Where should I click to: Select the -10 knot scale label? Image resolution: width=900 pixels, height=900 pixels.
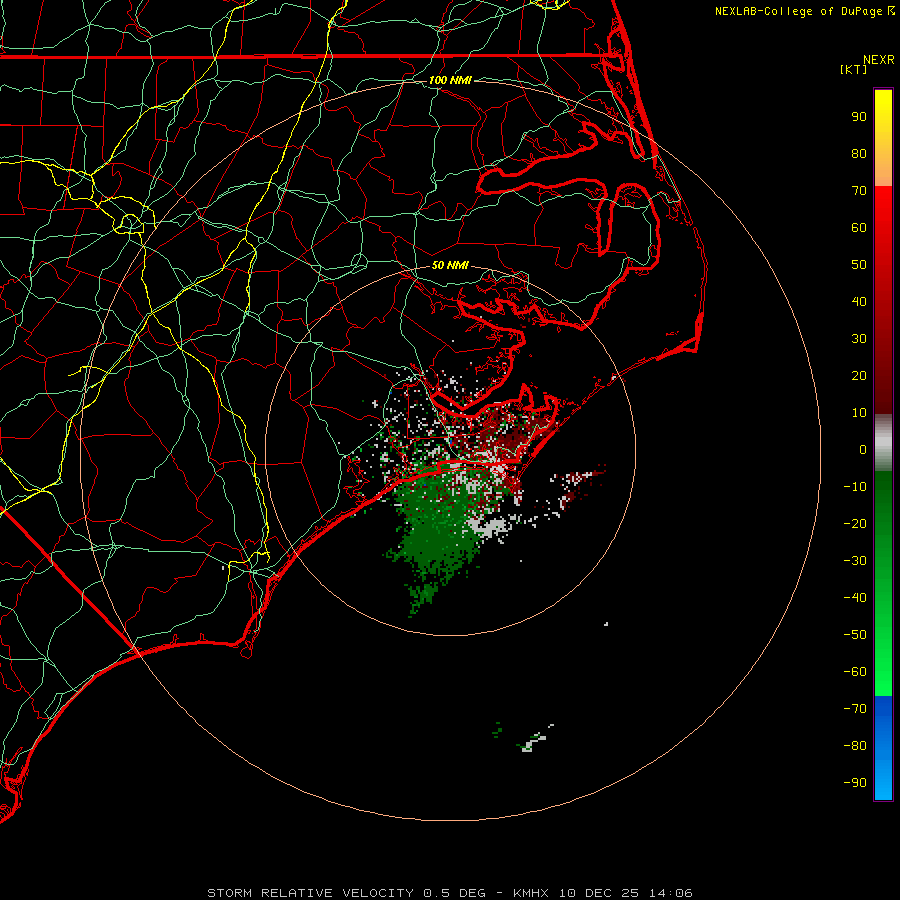[x=855, y=487]
